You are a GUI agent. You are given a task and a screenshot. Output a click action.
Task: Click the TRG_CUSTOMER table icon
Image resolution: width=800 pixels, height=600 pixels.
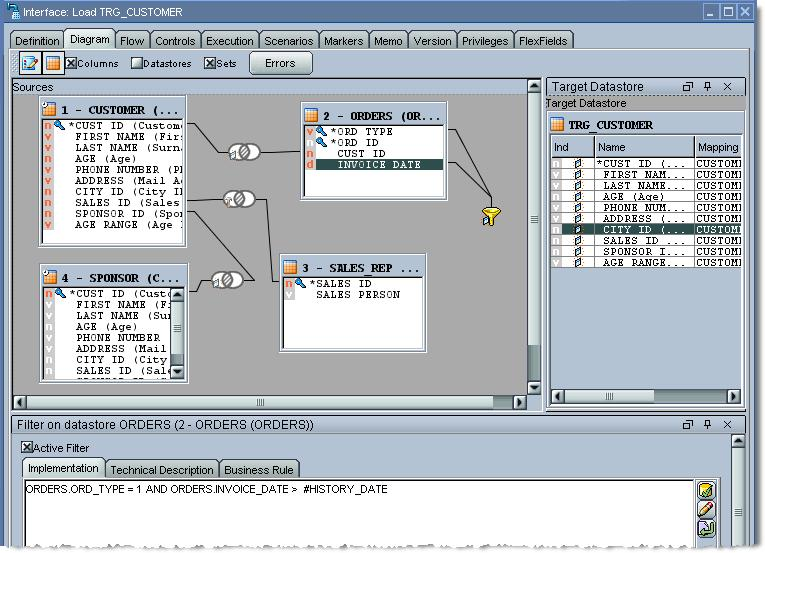point(558,125)
